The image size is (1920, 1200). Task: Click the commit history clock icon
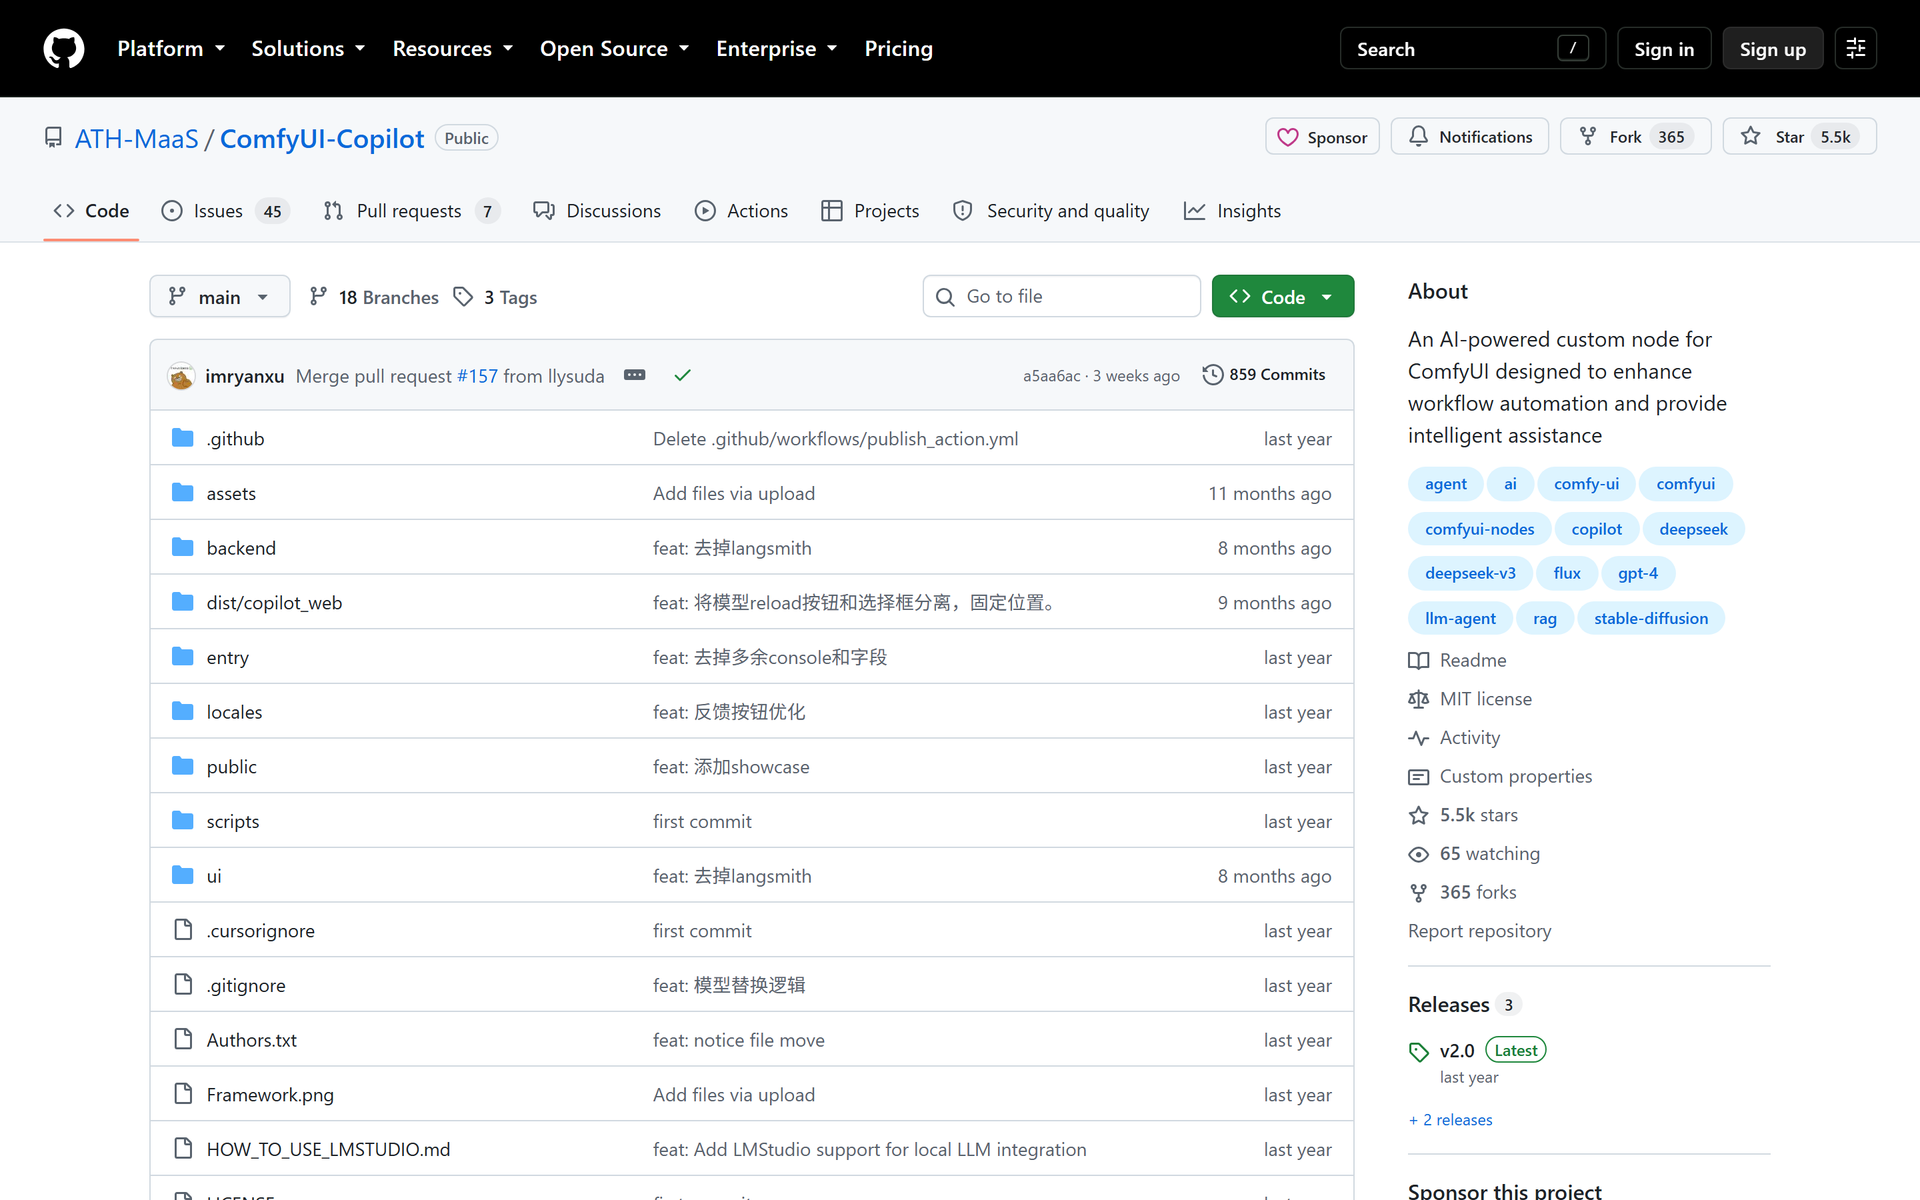coord(1212,375)
